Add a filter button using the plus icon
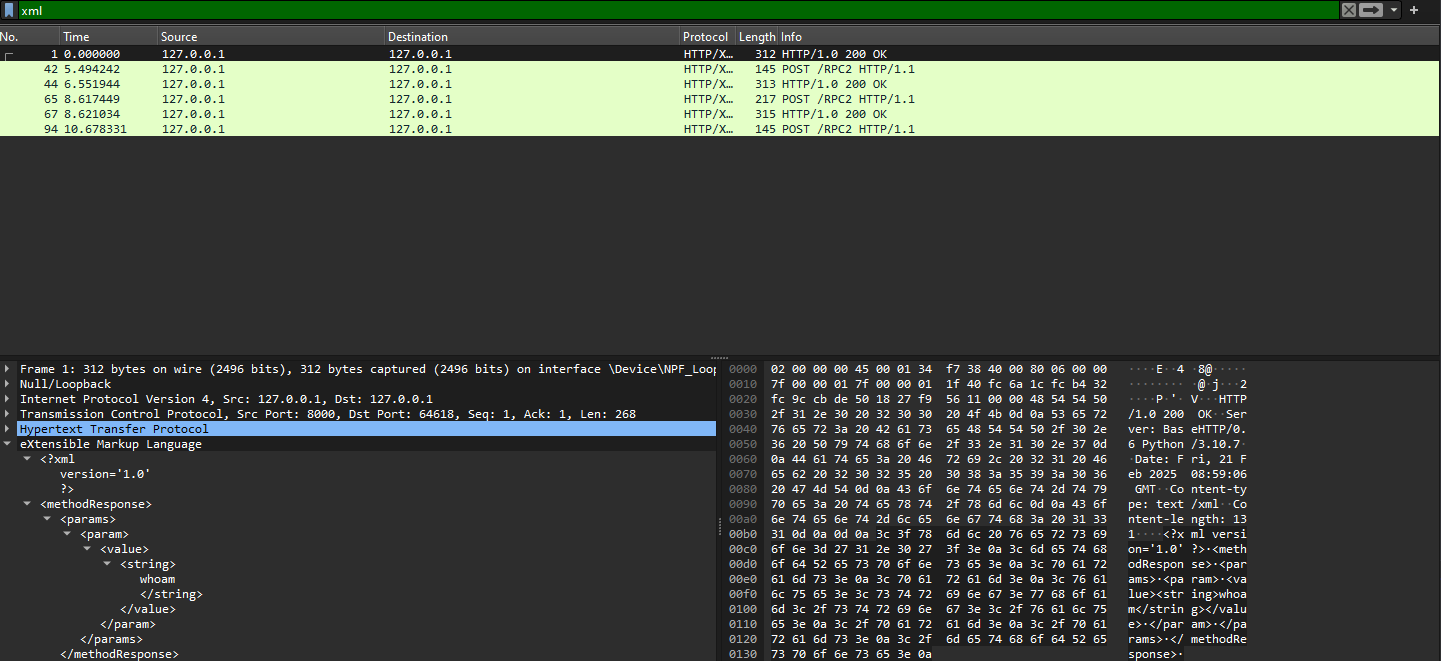The width and height of the screenshot is (1441, 661). click(x=1414, y=10)
